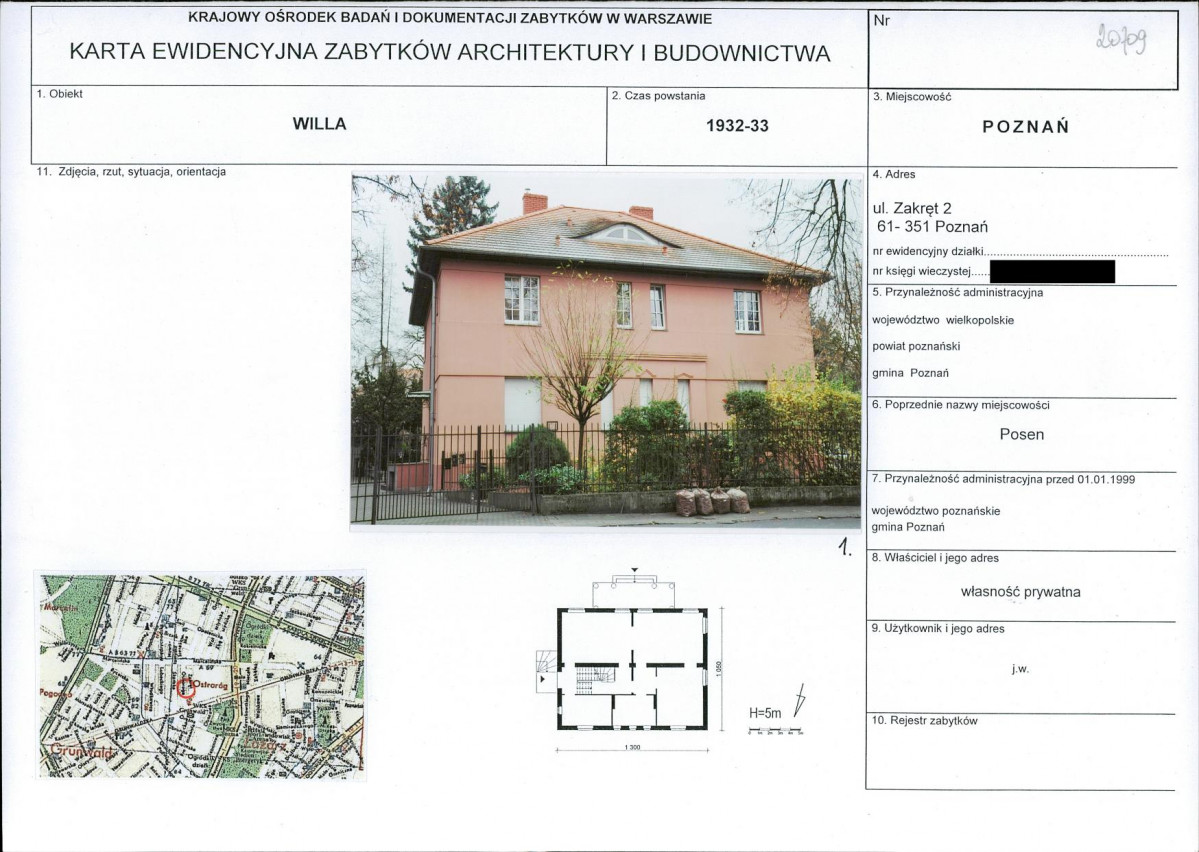Click the location map thumbnail
This screenshot has width=1199, height=852.
click(200, 675)
